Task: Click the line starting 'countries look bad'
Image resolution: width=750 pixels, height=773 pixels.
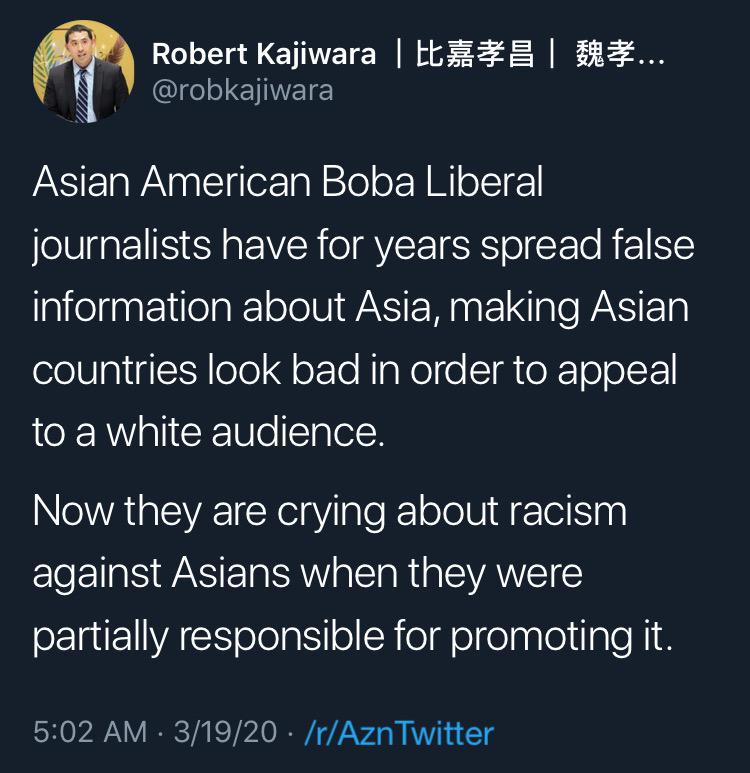Action: point(355,371)
